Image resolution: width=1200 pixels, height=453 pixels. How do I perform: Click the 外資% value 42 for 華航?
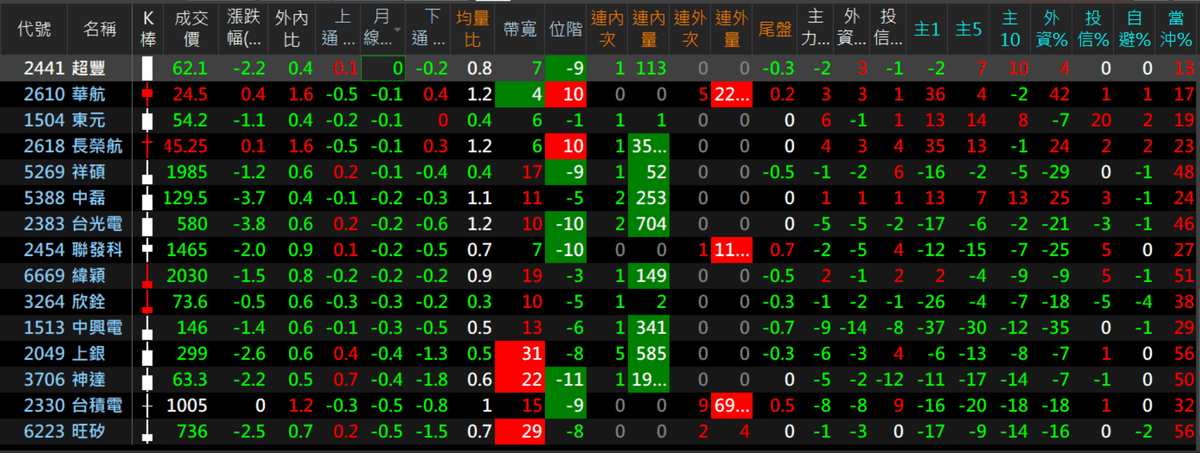tap(1060, 94)
